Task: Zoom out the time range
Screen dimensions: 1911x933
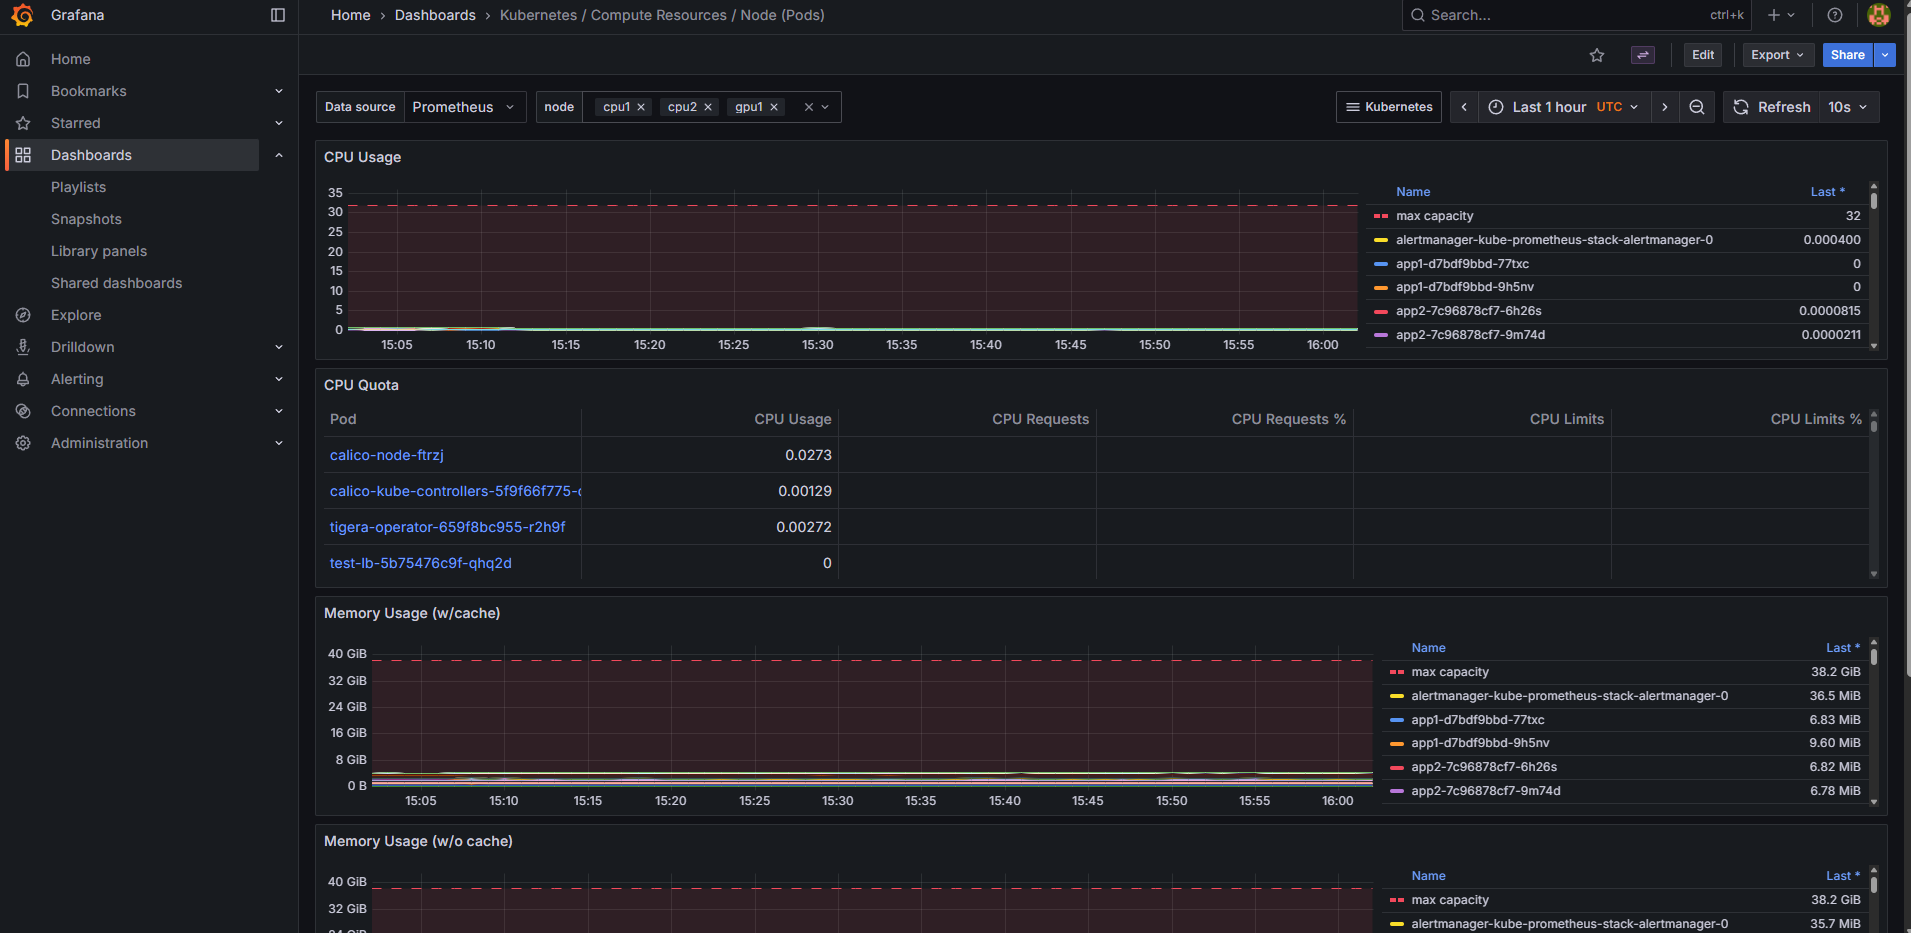Action: pyautogui.click(x=1697, y=107)
